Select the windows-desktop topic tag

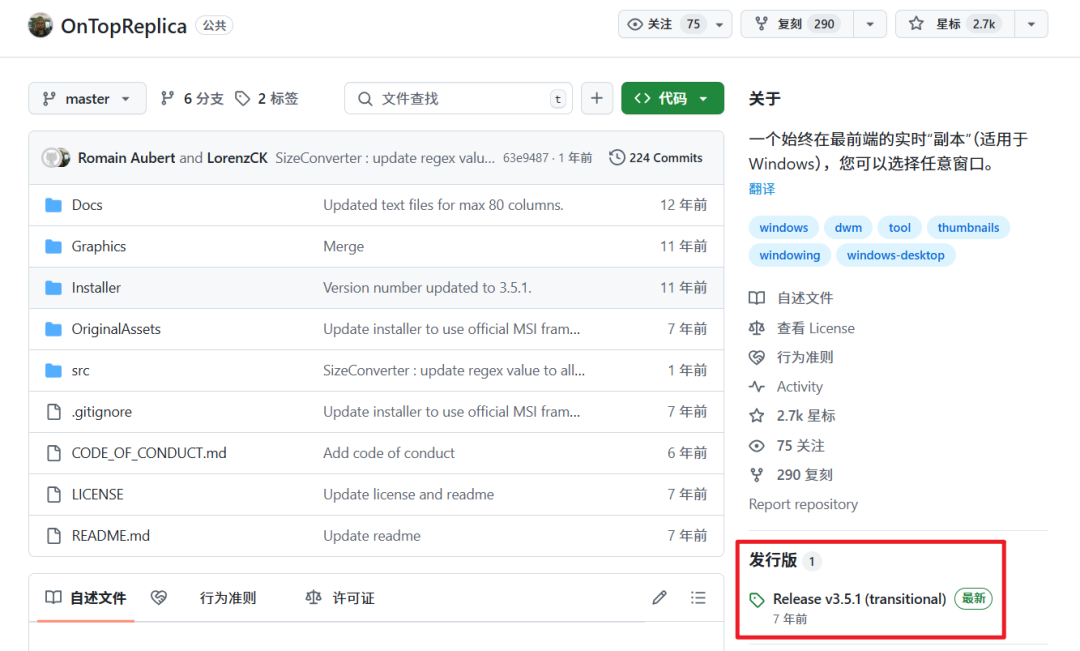coord(895,255)
